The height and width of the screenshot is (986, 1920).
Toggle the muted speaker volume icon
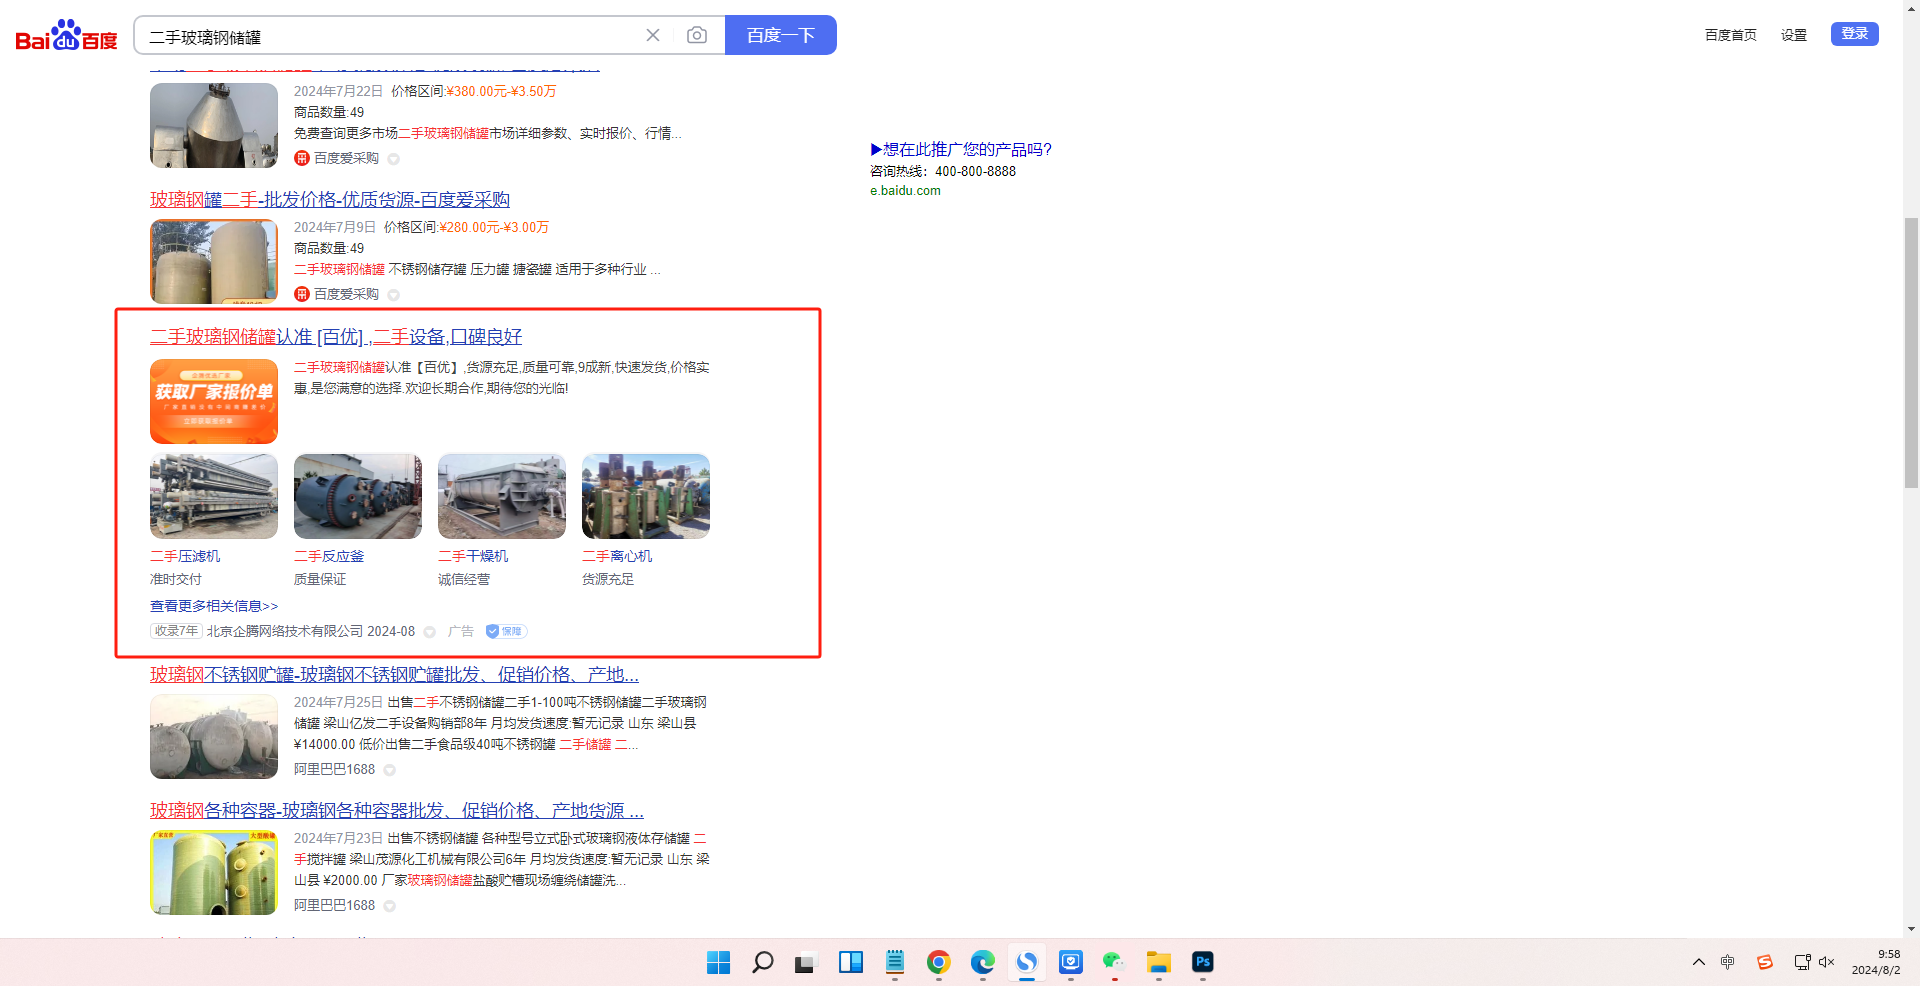[1827, 962]
